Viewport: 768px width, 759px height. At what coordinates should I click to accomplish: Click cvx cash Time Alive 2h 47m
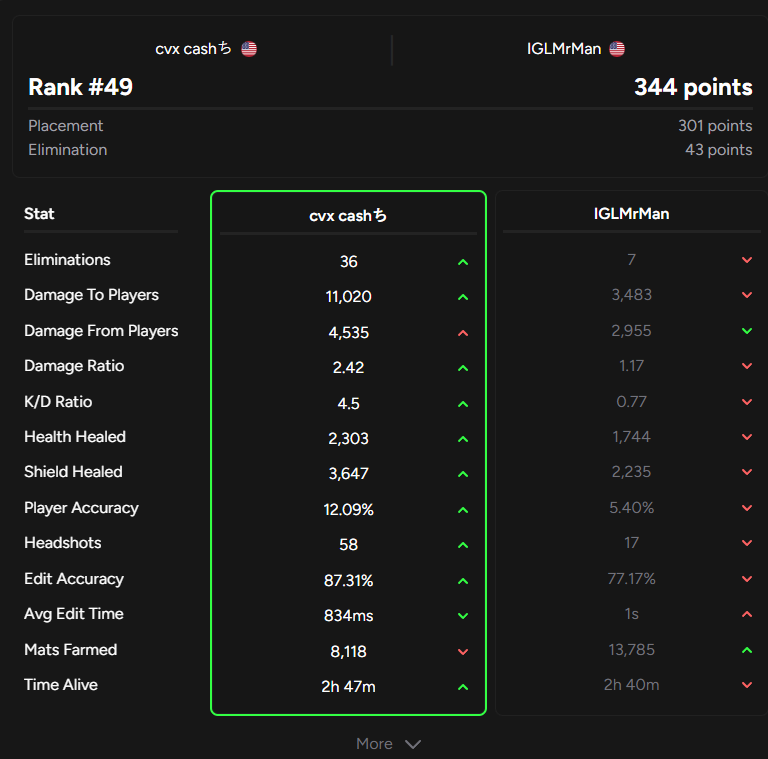click(x=348, y=687)
